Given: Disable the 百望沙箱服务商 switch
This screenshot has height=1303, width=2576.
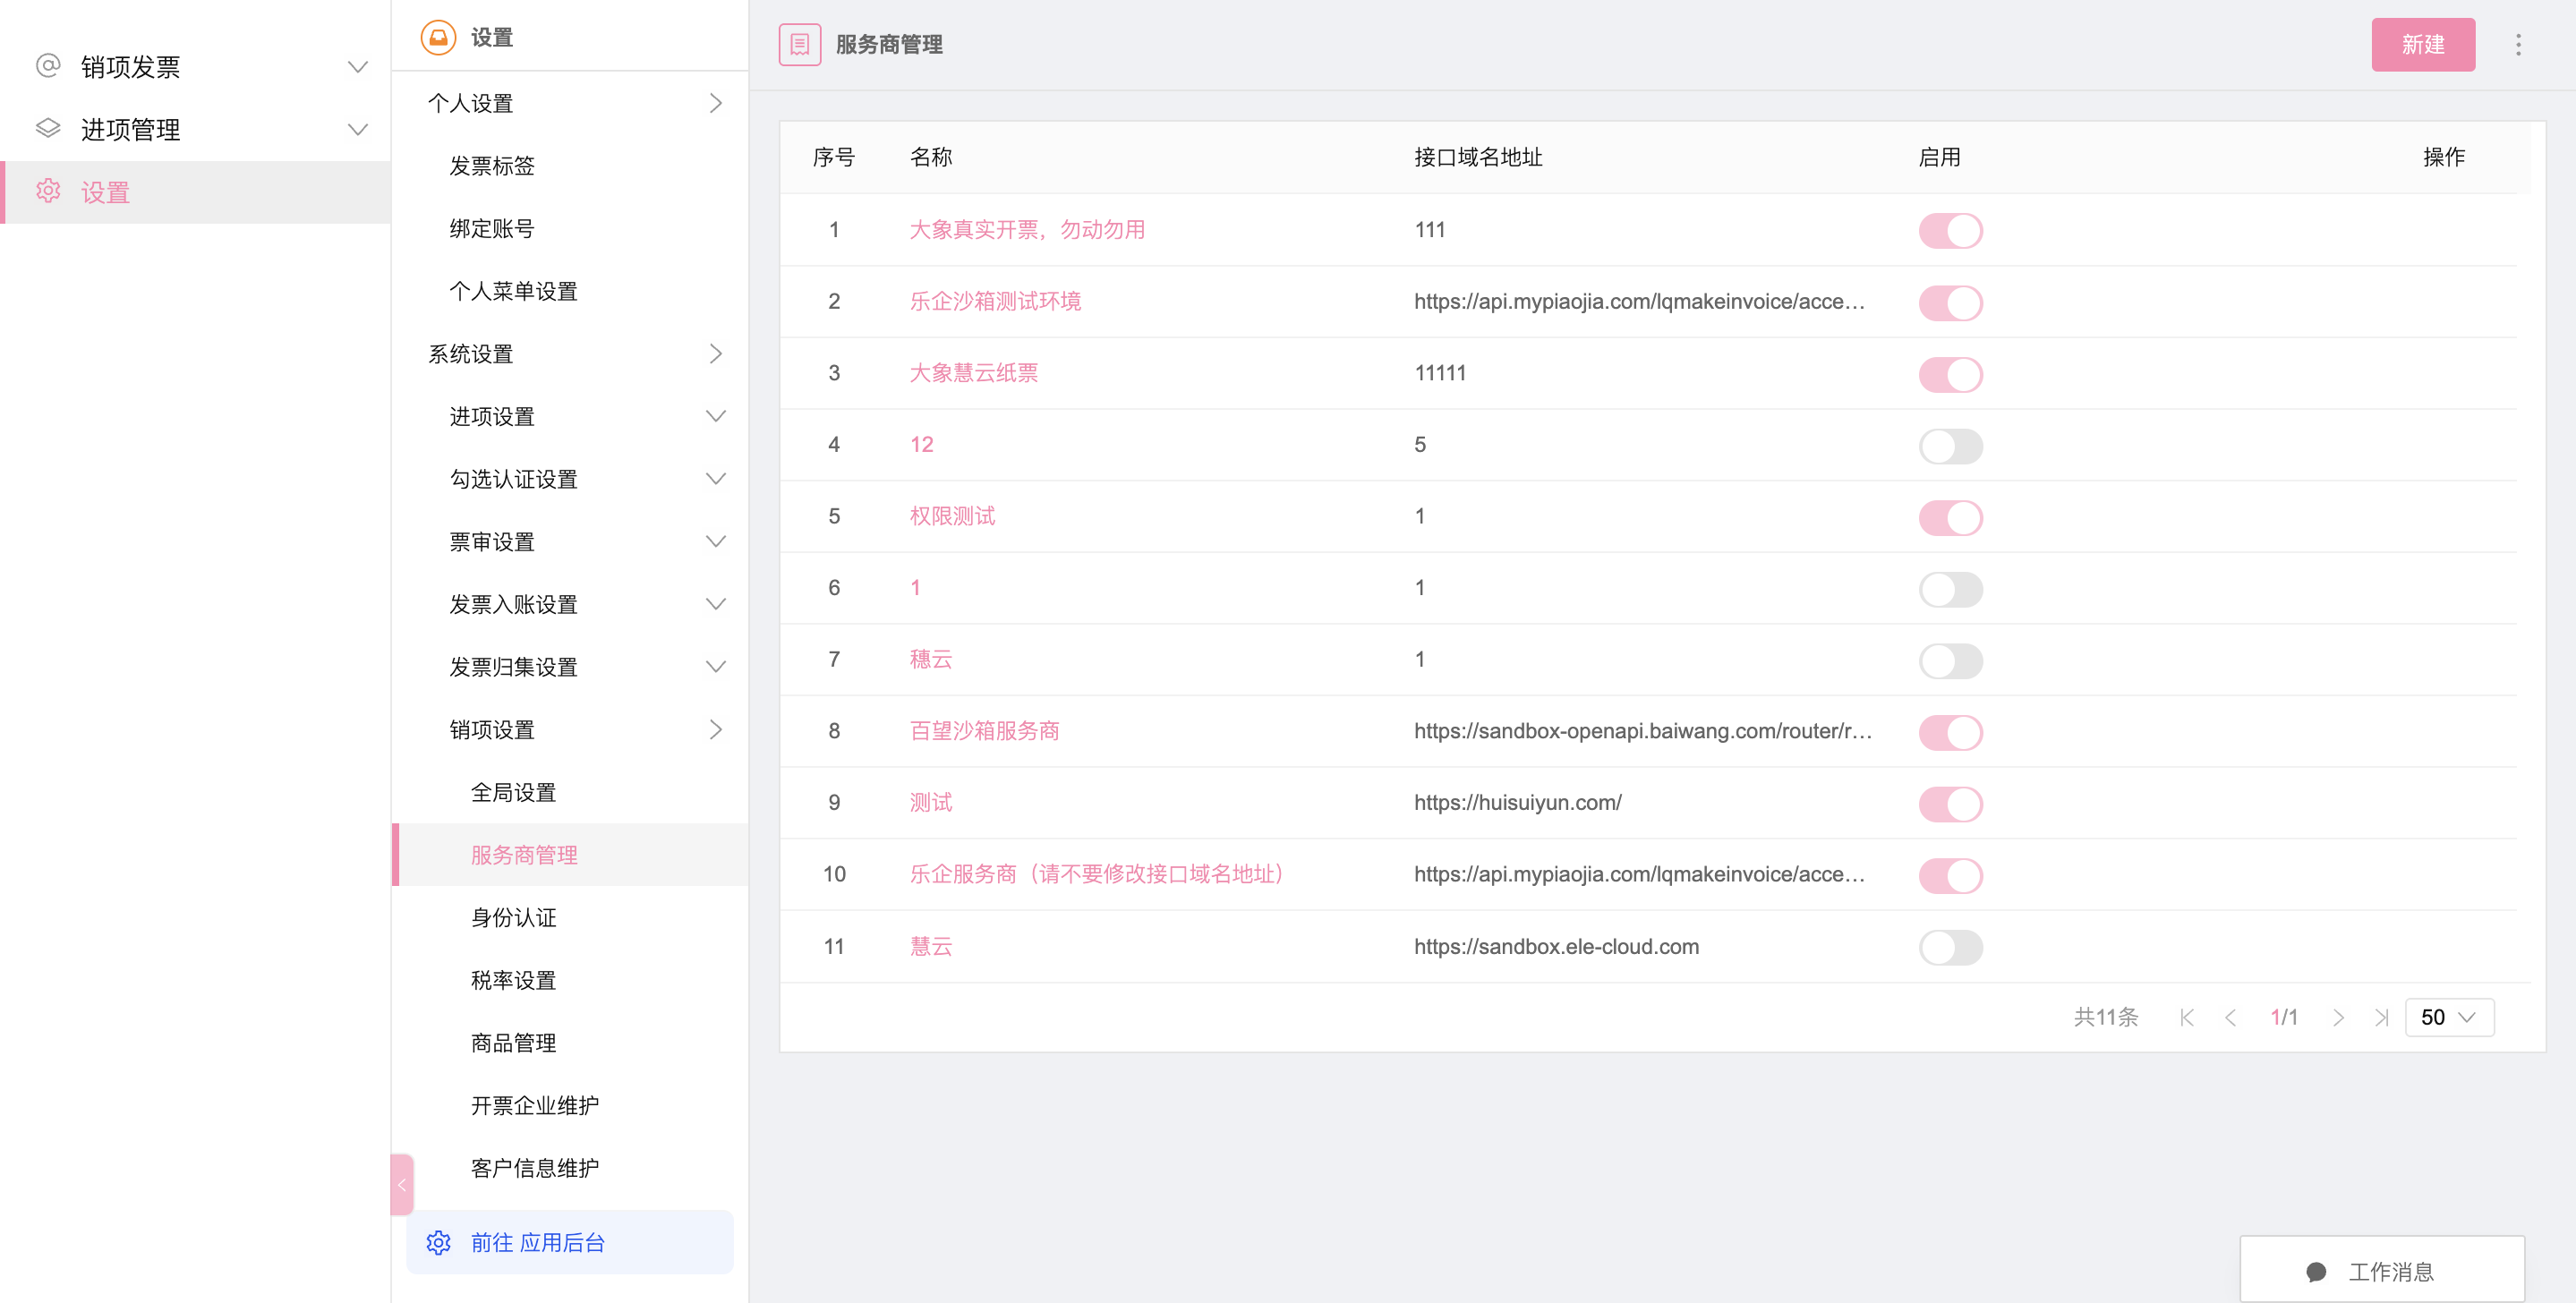Looking at the screenshot, I should (1950, 732).
